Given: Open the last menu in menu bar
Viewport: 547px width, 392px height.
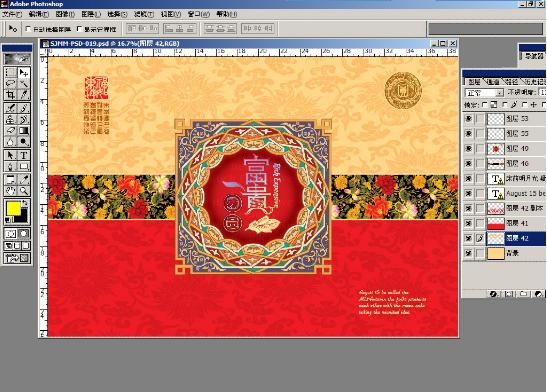Looking at the screenshot, I should click(226, 14).
